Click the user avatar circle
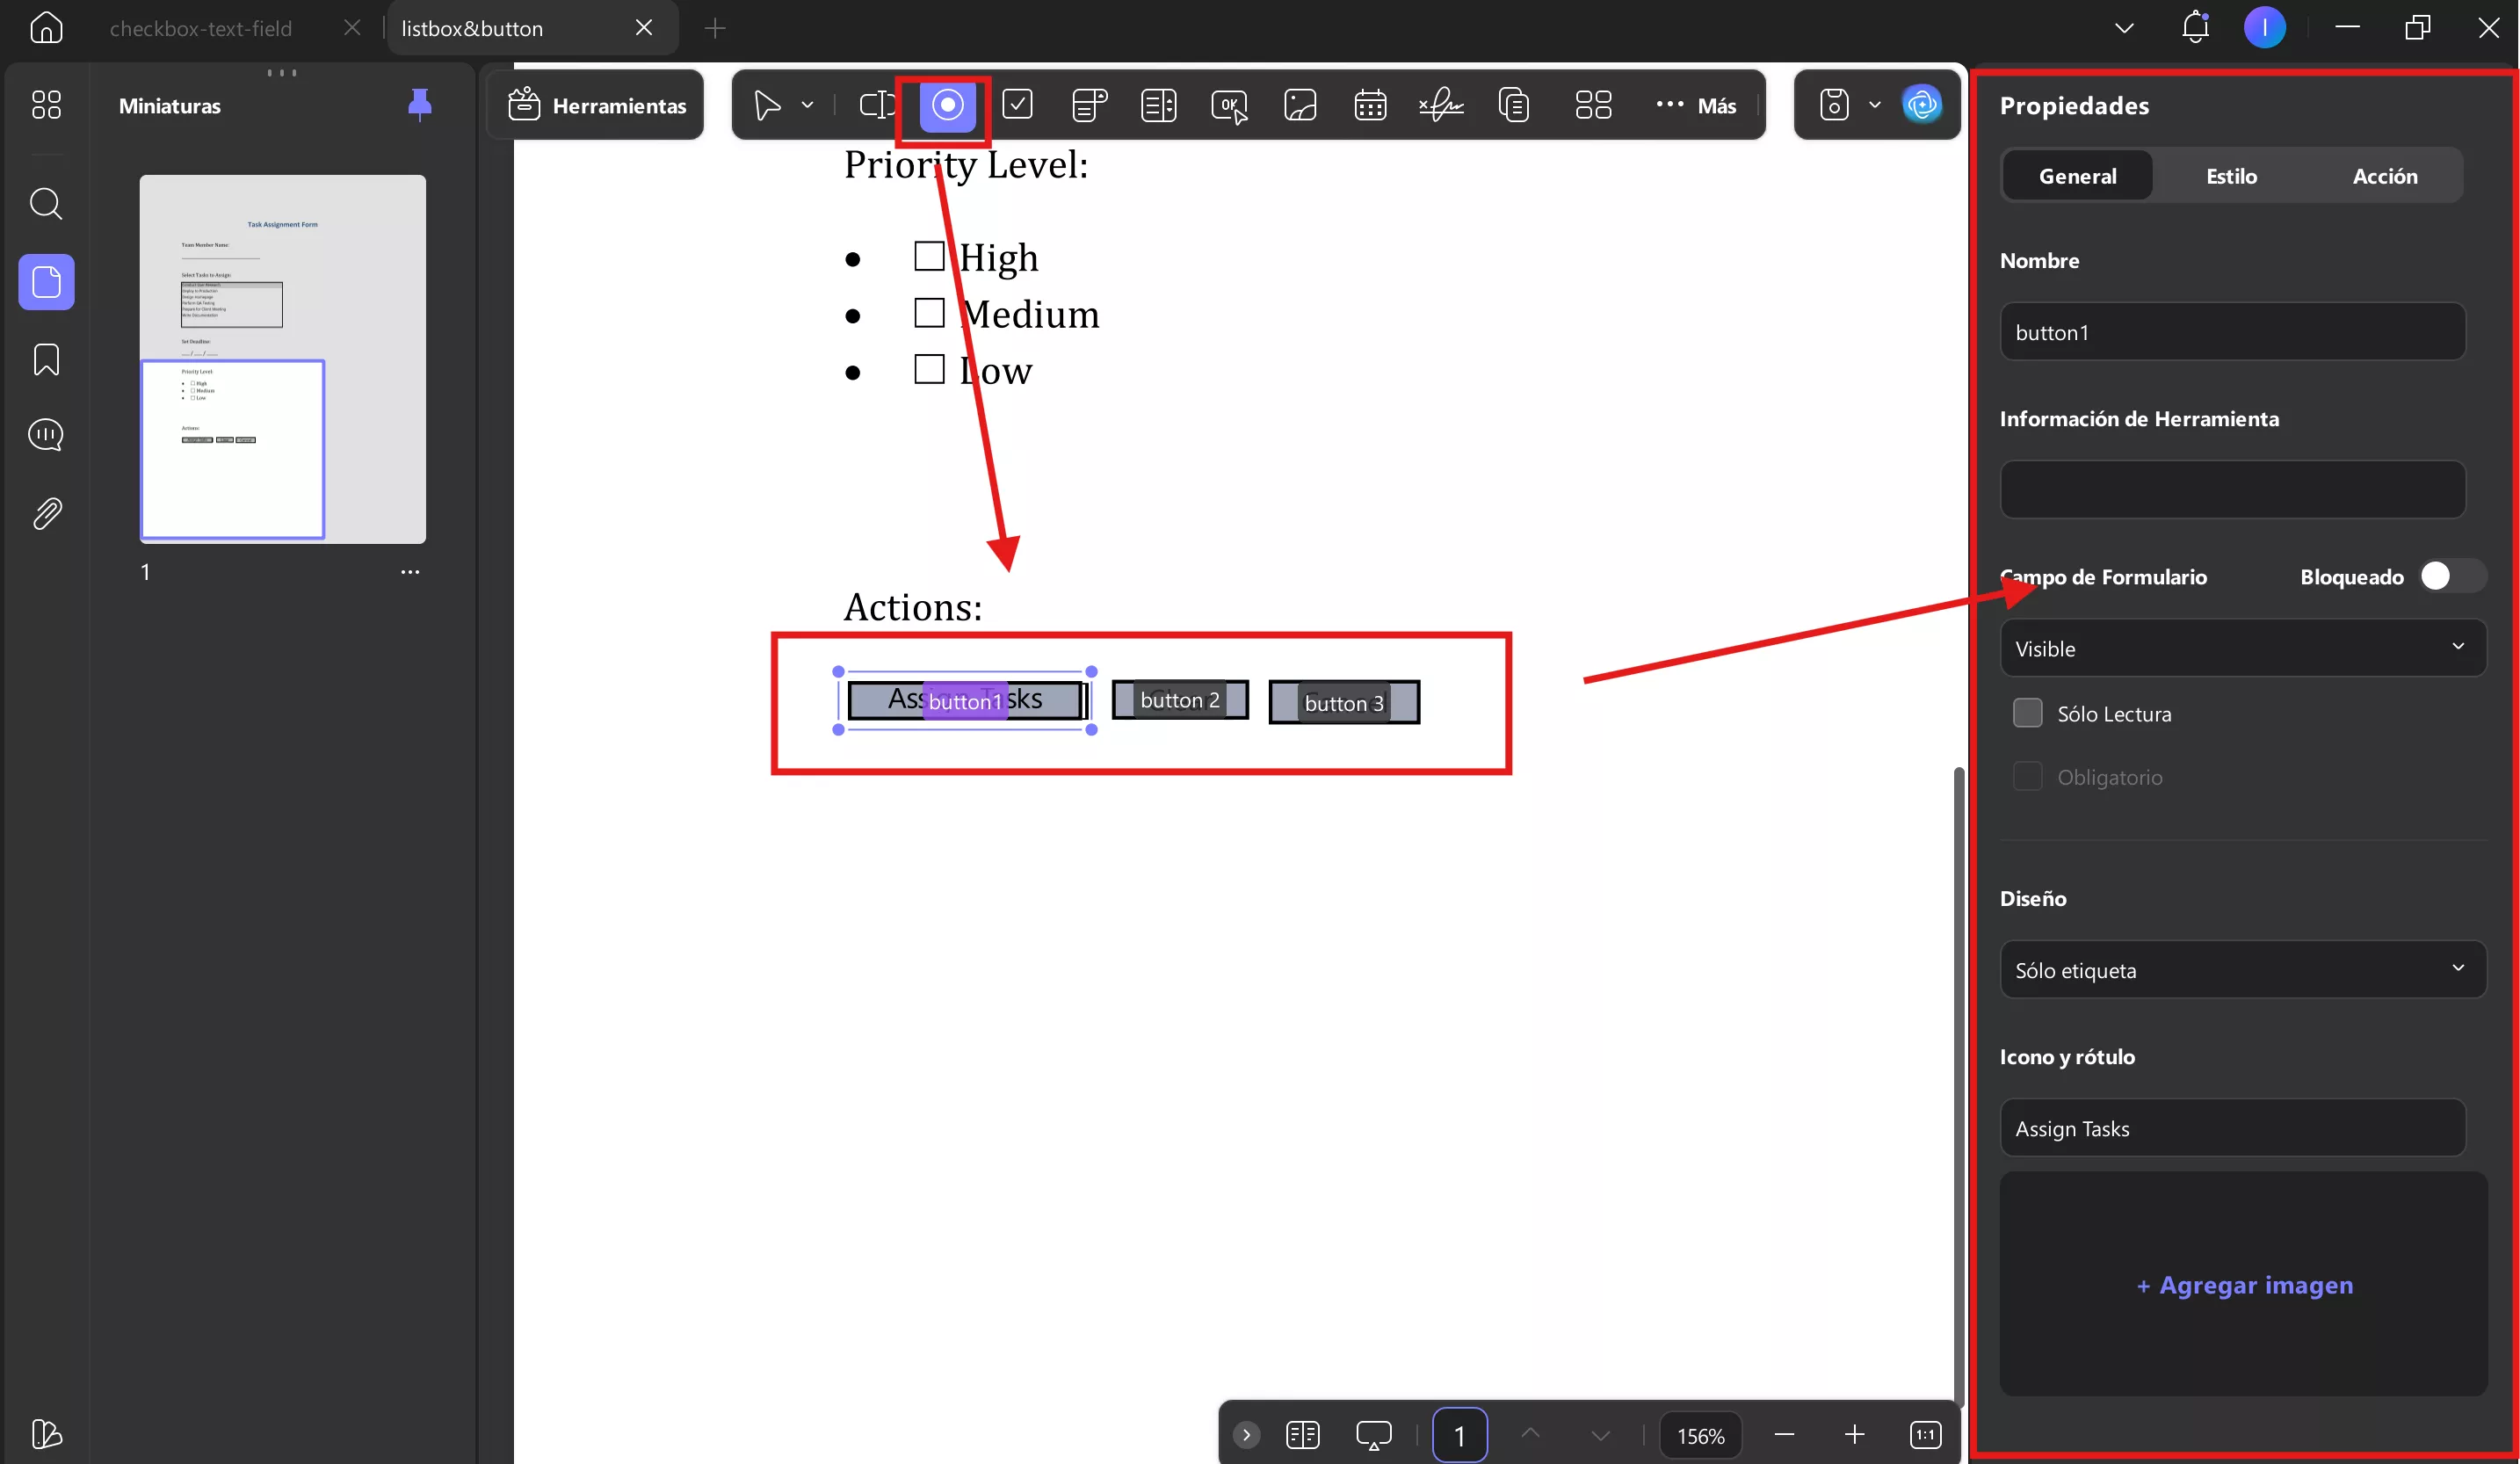The height and width of the screenshot is (1464, 2520). [2265, 27]
